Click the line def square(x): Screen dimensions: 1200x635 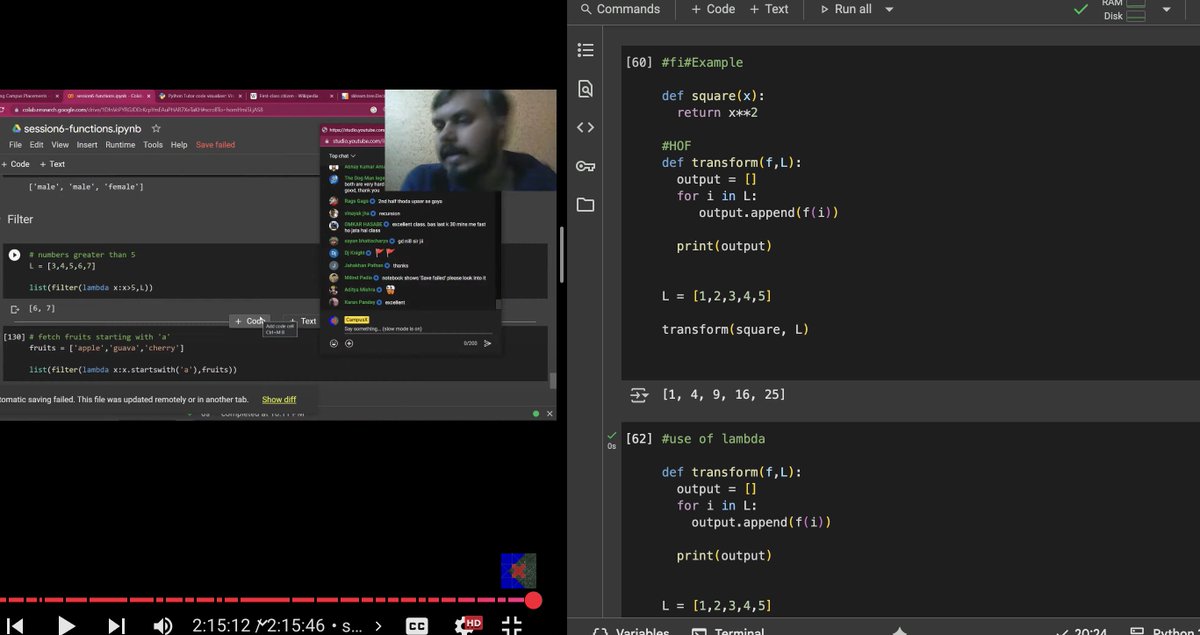click(x=713, y=96)
